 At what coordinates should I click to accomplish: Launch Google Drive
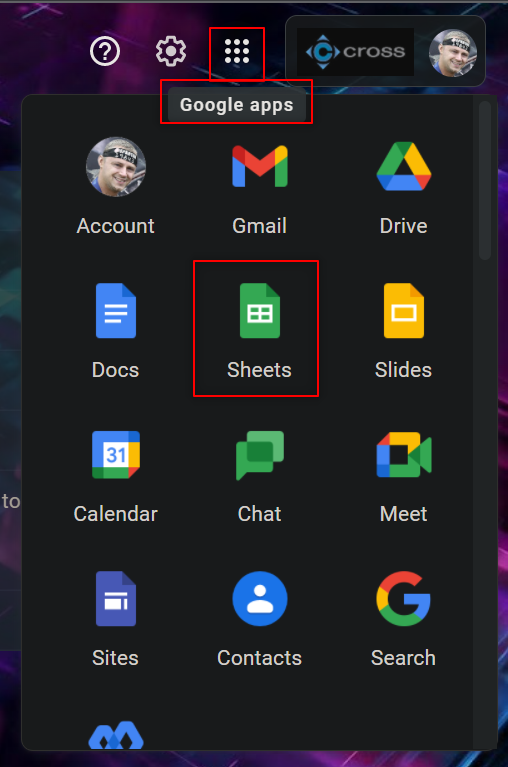tap(403, 188)
